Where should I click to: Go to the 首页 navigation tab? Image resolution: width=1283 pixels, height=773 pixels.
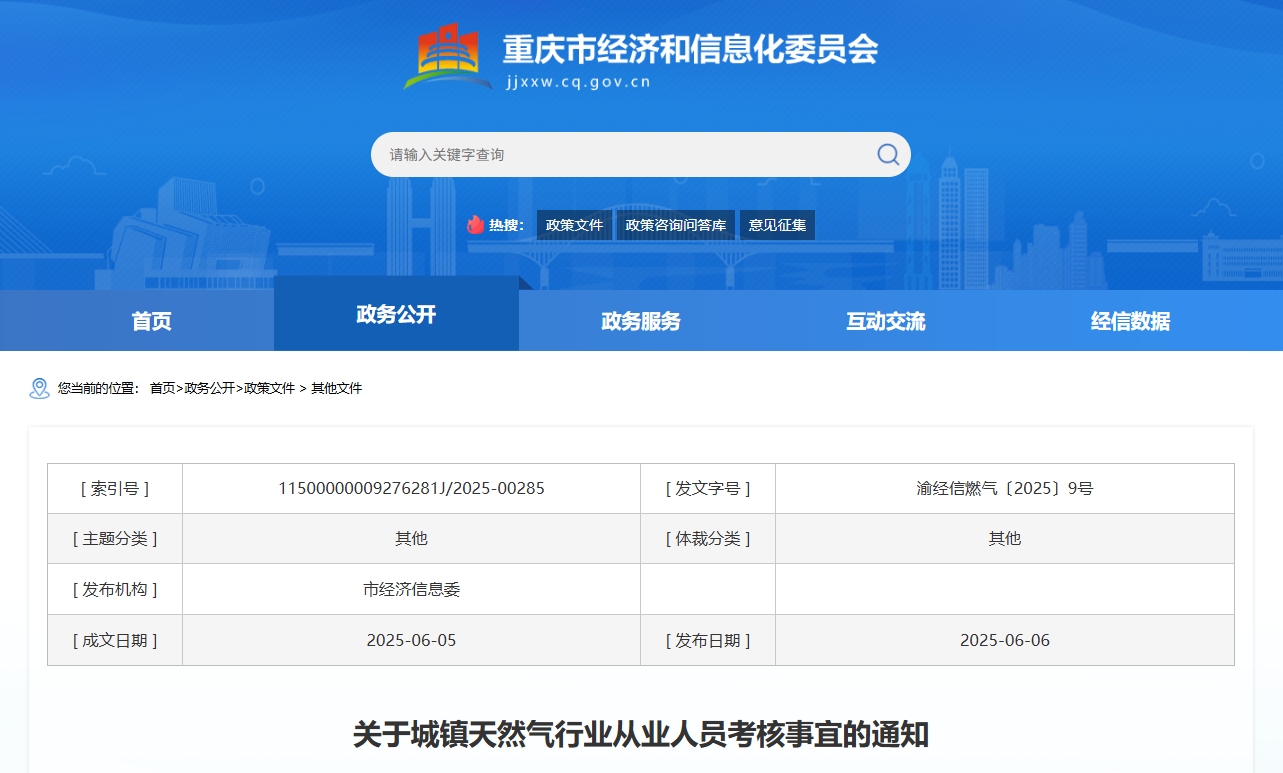pos(151,321)
